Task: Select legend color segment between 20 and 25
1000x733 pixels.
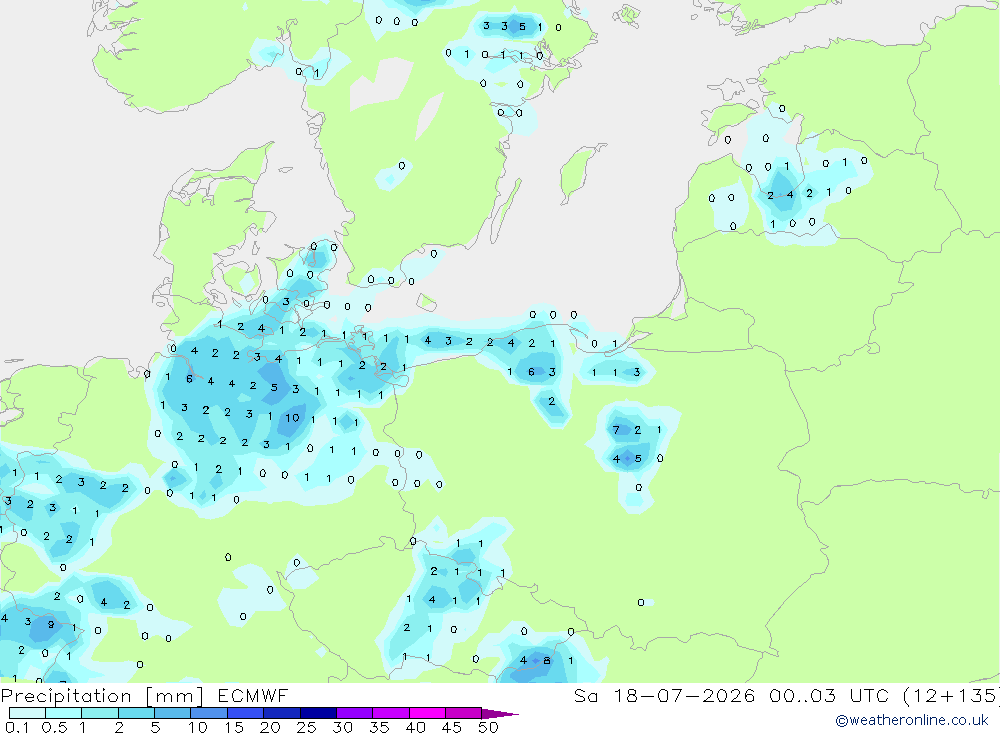Action: [x=281, y=713]
